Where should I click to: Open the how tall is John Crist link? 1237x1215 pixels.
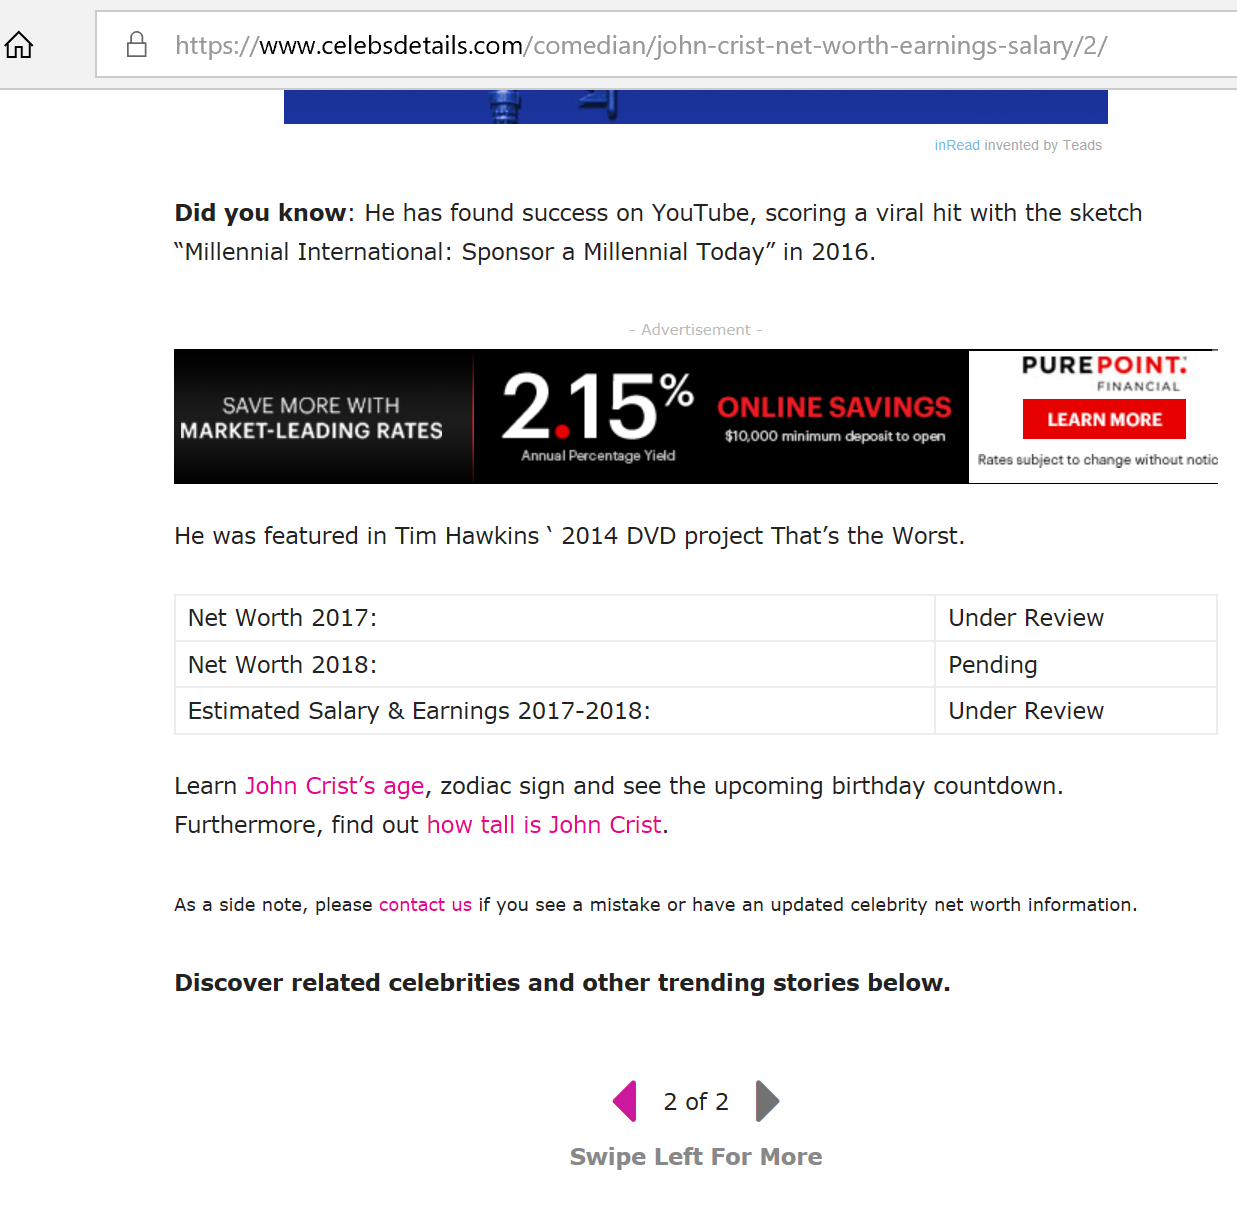[x=544, y=825]
